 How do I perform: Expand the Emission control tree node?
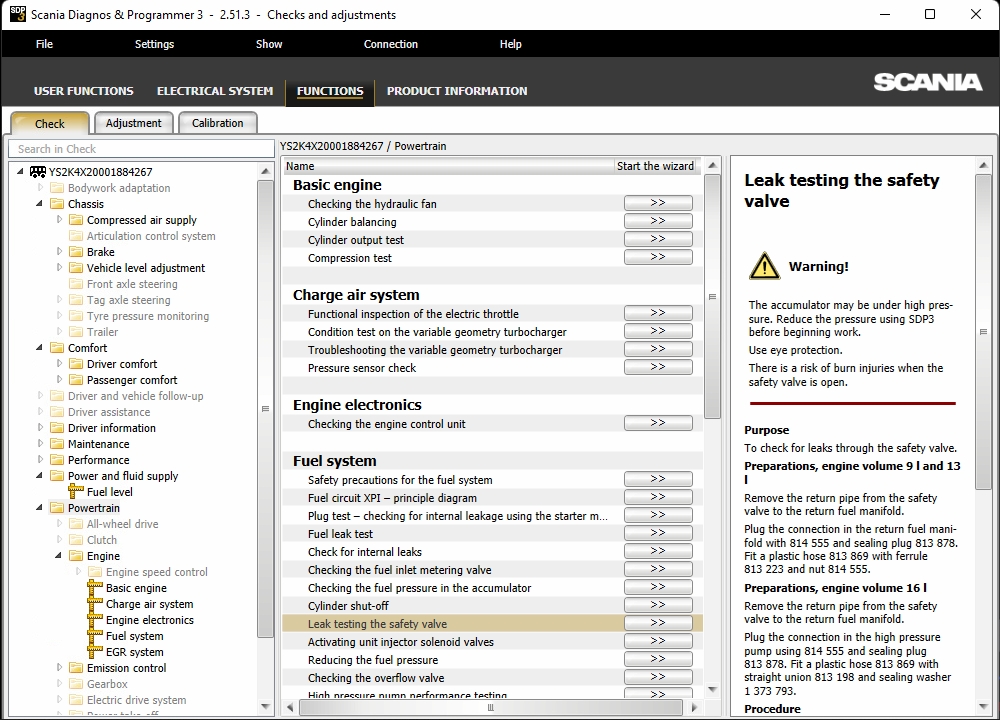[x=60, y=668]
